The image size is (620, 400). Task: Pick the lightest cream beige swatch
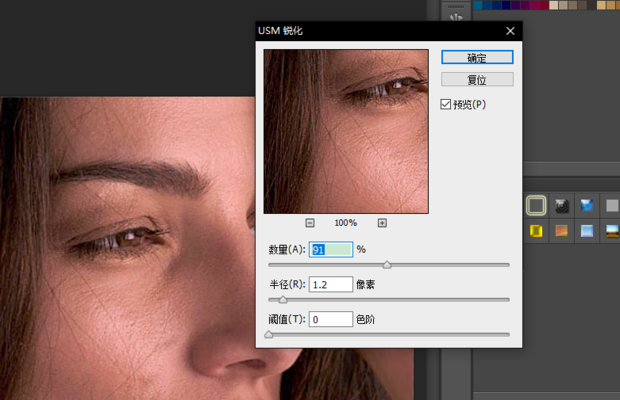click(554, 5)
